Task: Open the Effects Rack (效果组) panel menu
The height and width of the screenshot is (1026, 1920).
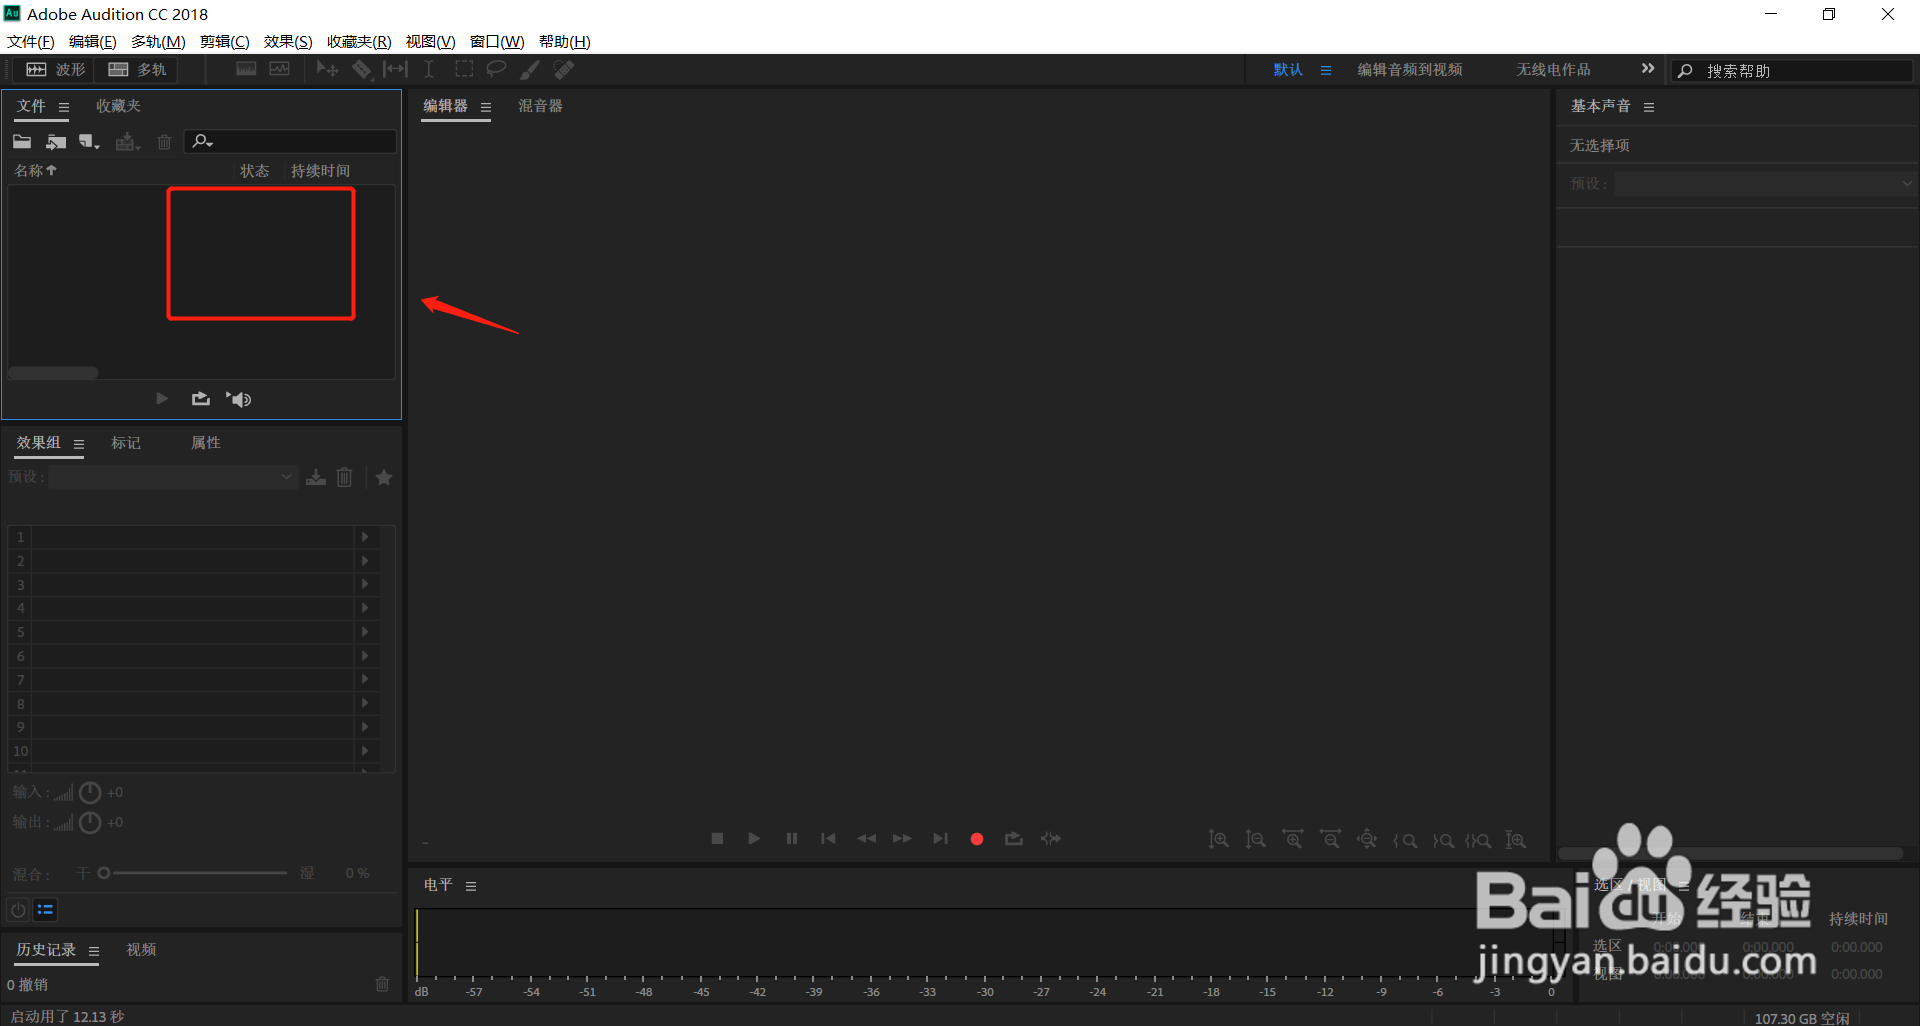Action: click(x=79, y=444)
